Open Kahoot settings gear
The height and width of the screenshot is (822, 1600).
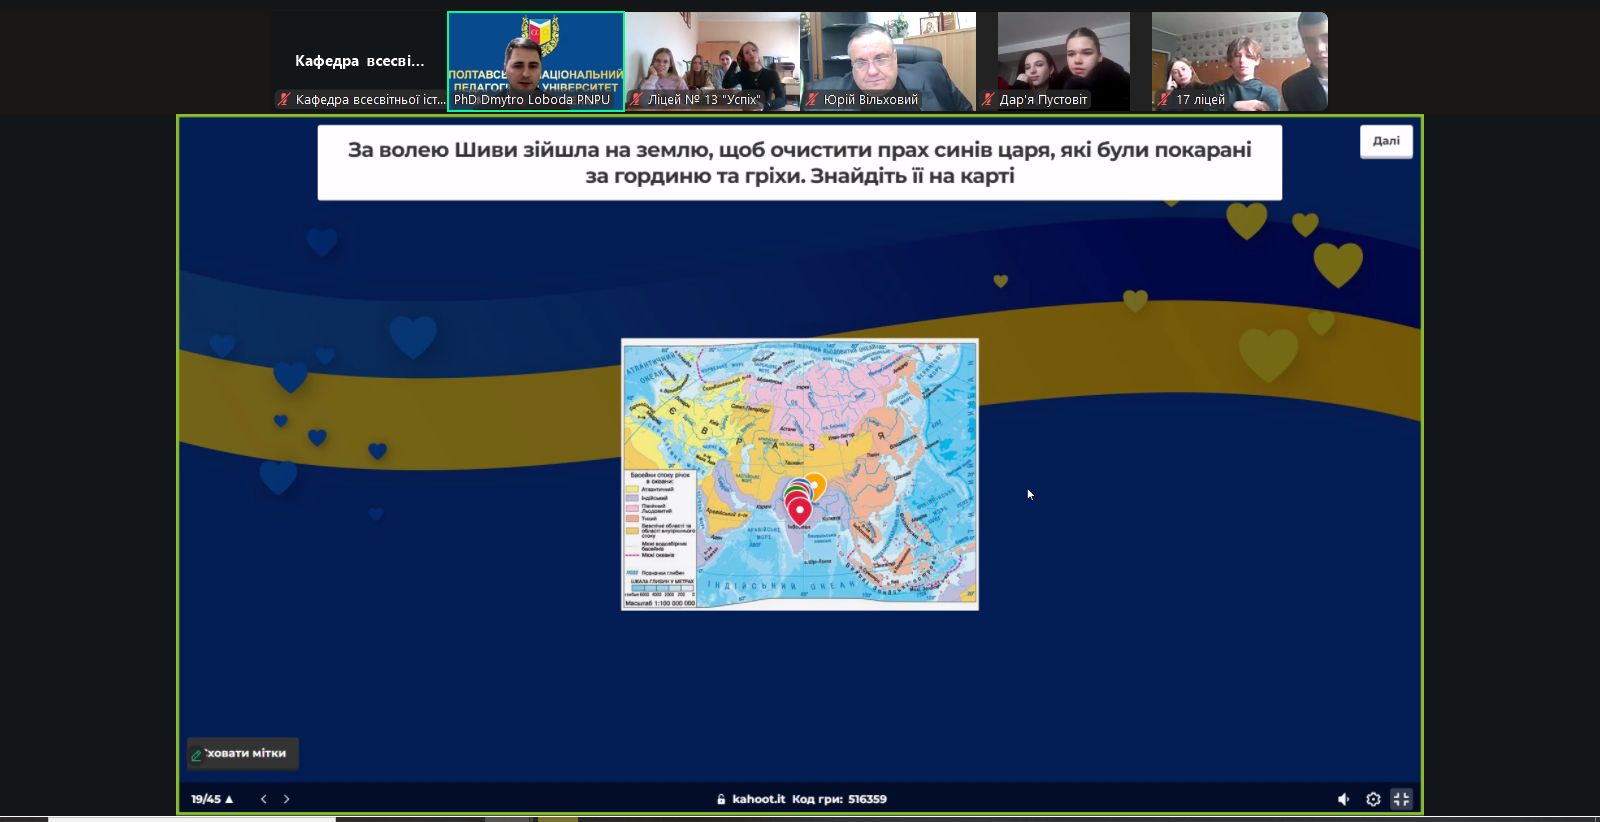[x=1373, y=799]
